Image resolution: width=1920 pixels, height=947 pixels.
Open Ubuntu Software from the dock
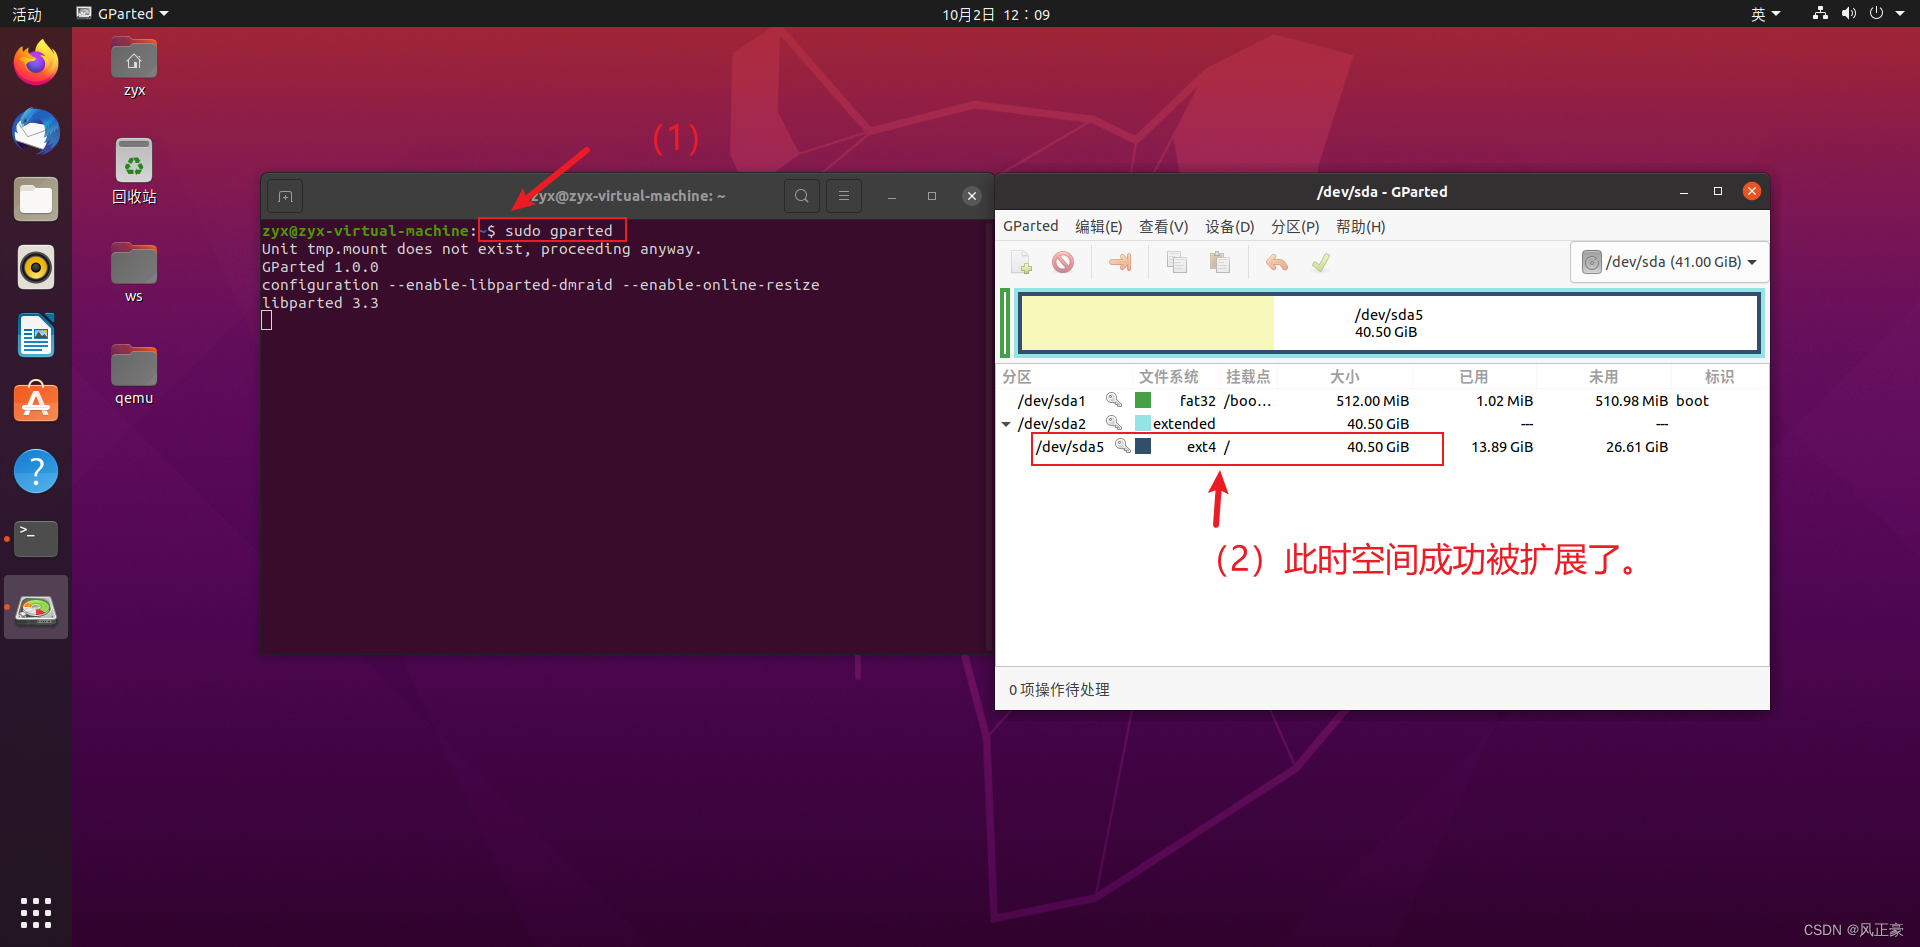[36, 403]
